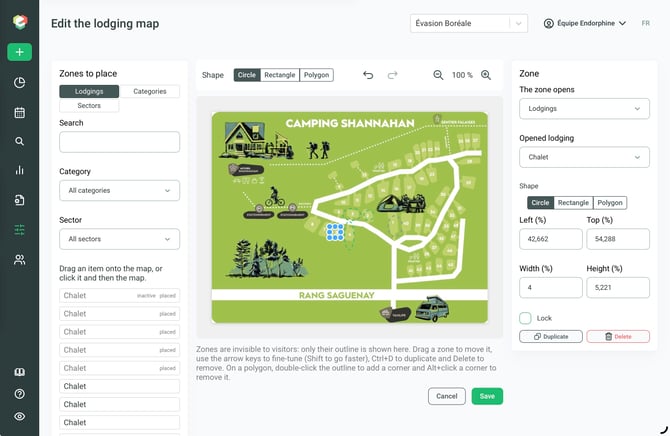This screenshot has width=670, height=436.
Task: Select the Chalet item marked inactive placed
Action: (119, 296)
